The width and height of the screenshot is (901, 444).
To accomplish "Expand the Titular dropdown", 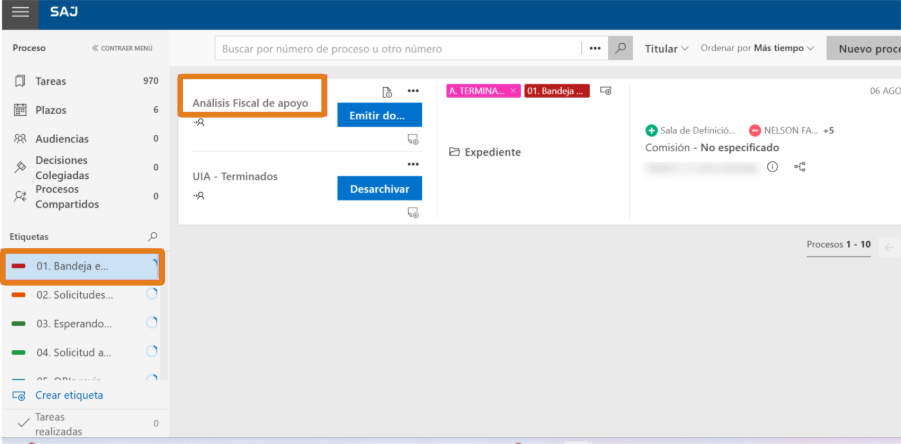I will pyautogui.click(x=666, y=48).
